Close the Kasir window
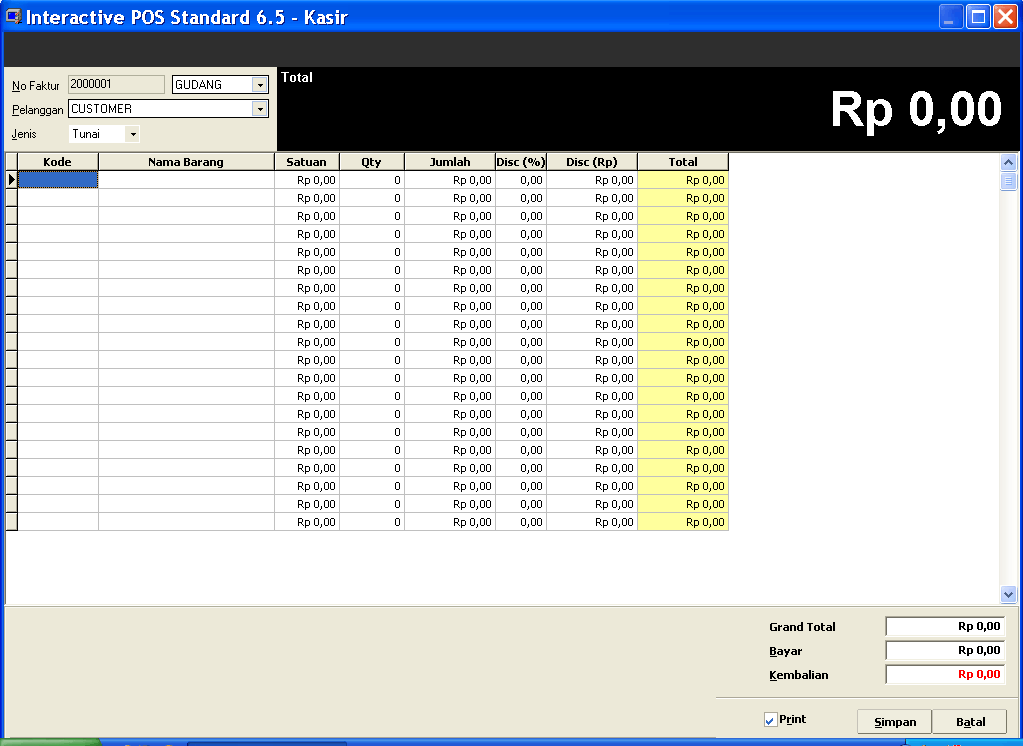The height and width of the screenshot is (746, 1023). 1005,16
